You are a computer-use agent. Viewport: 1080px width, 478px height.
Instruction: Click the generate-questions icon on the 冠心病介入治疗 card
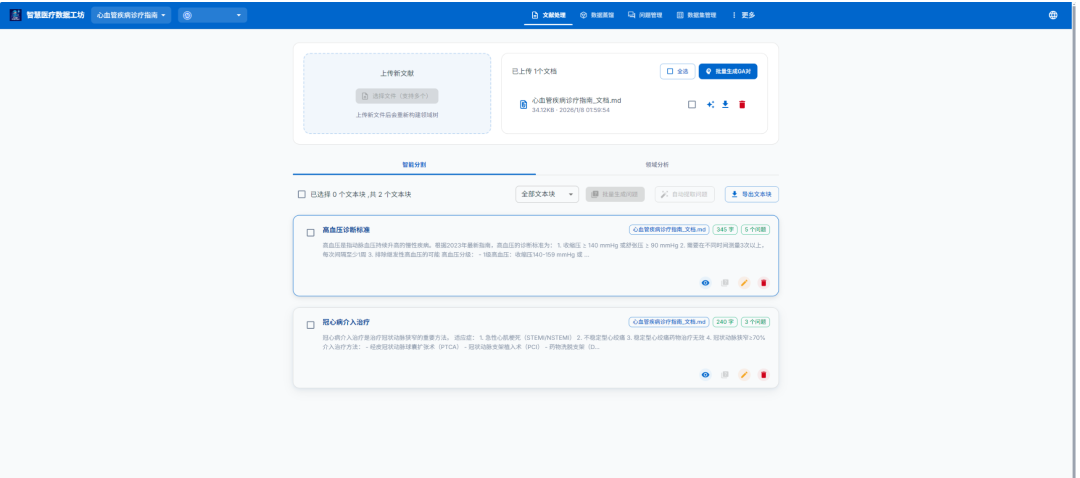[x=725, y=375]
